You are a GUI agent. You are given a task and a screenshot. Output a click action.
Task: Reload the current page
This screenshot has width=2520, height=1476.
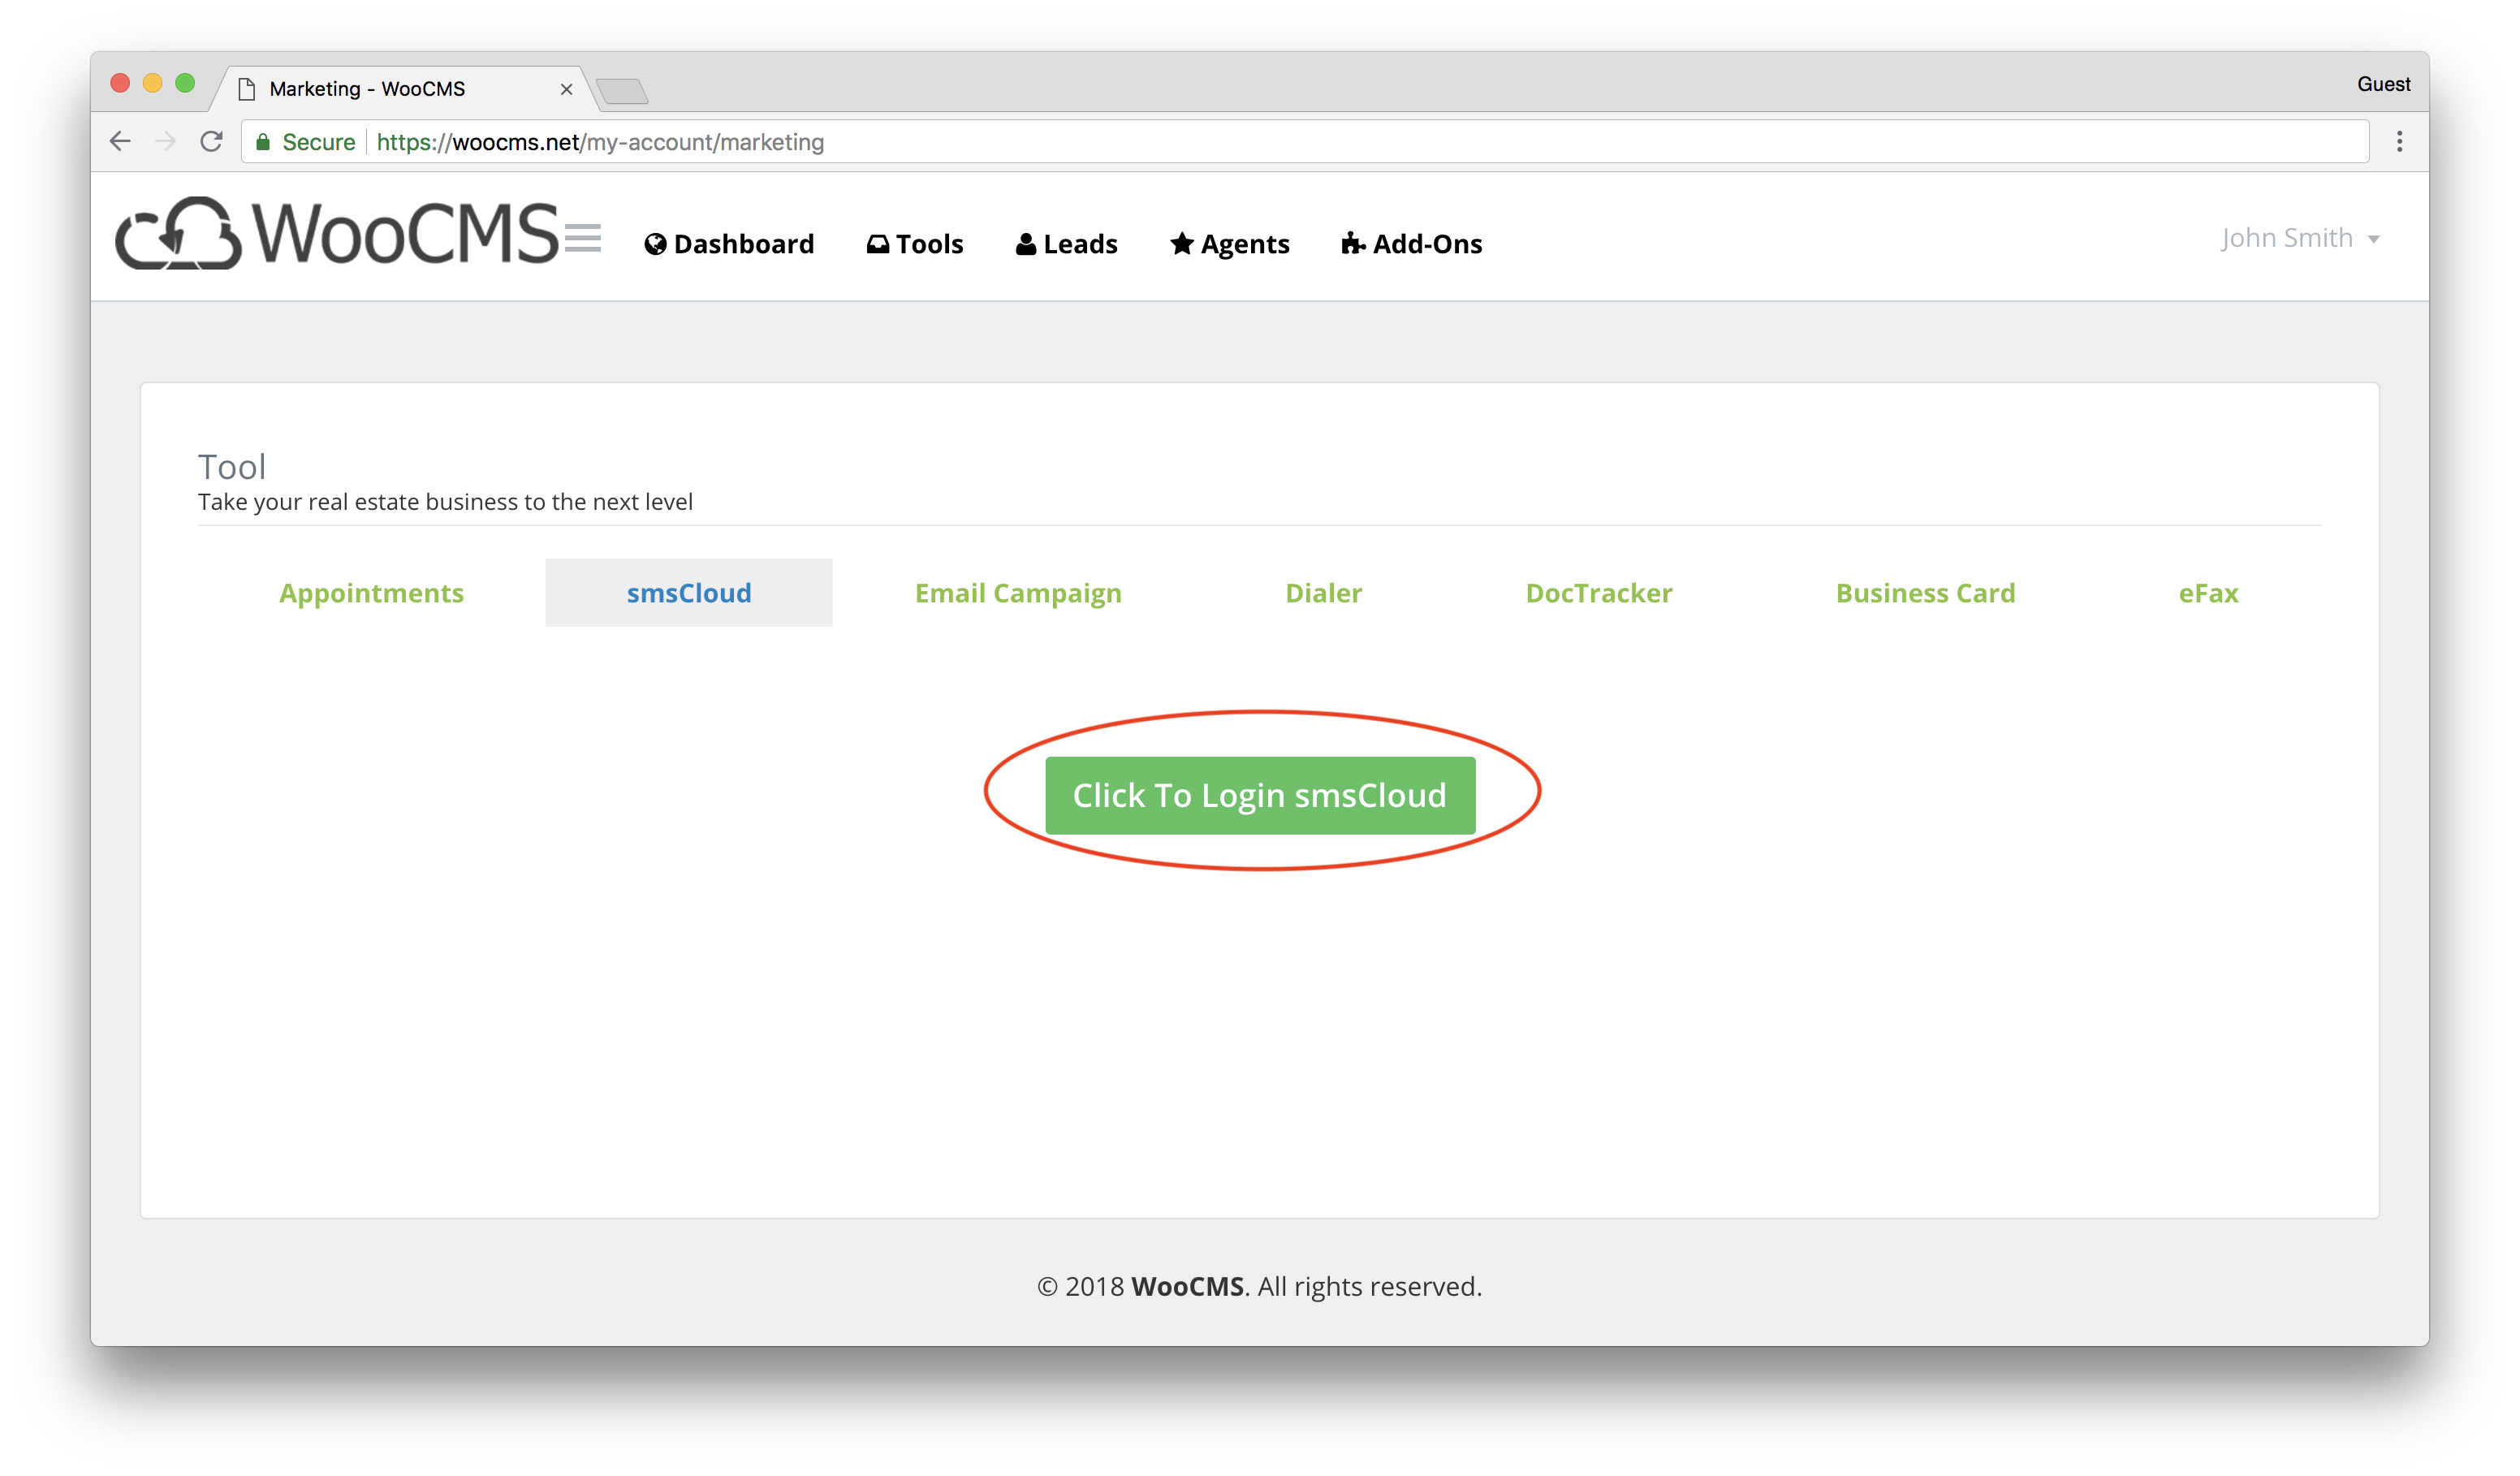pos(211,142)
